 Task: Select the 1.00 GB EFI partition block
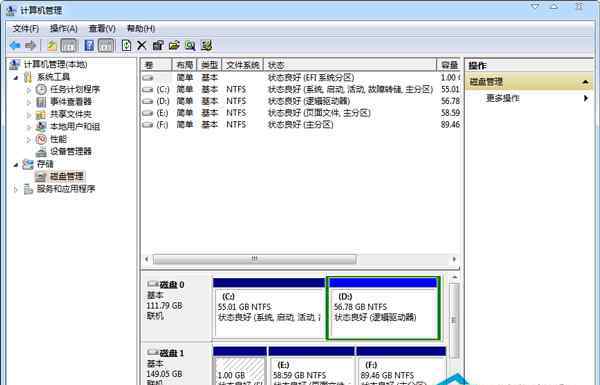tap(240, 365)
